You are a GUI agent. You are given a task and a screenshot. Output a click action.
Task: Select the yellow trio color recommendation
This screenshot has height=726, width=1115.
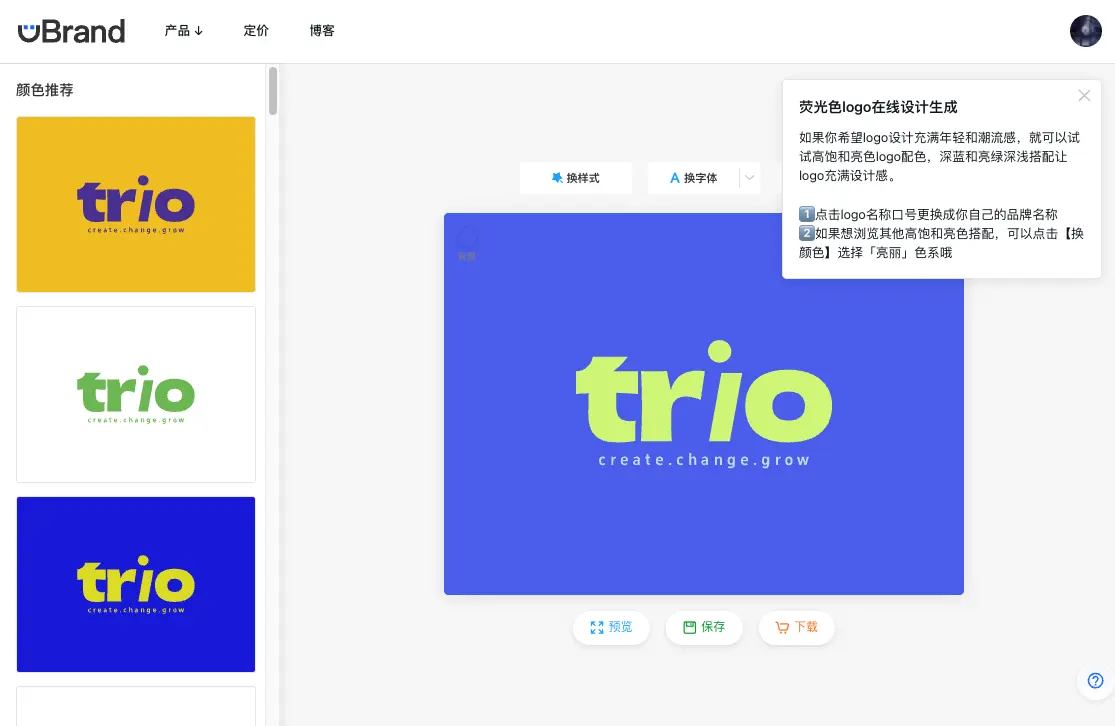(x=135, y=204)
